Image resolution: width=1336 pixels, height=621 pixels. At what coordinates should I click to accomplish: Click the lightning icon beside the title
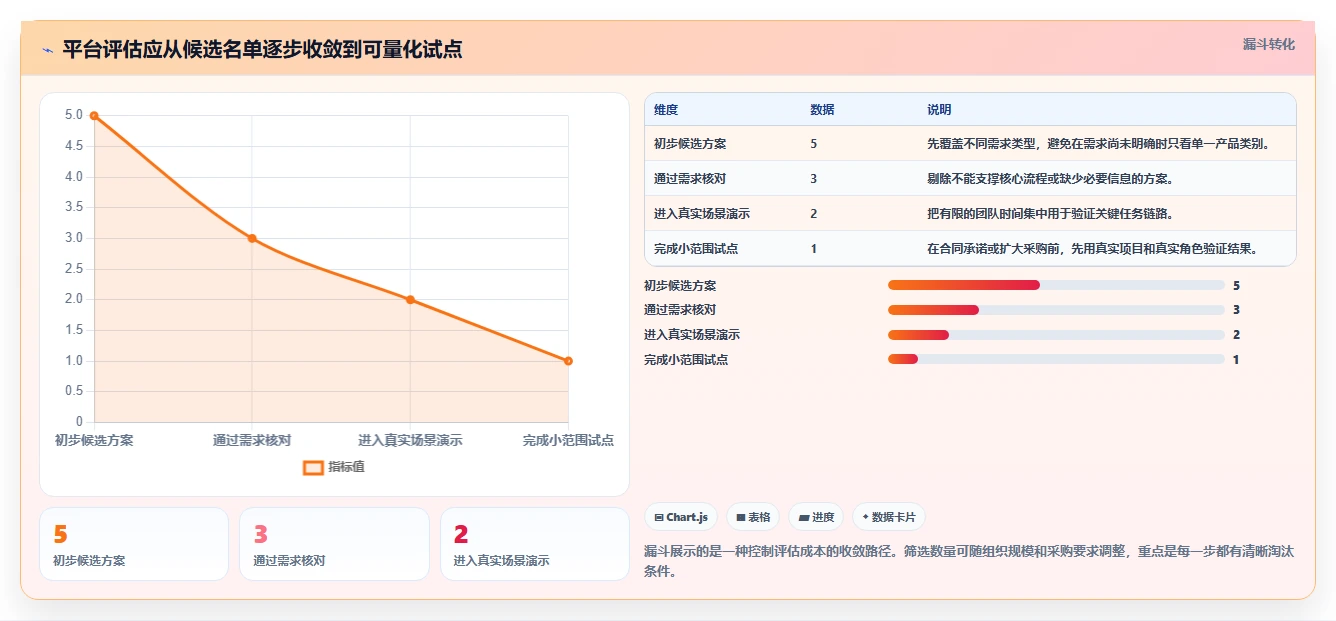(x=47, y=50)
